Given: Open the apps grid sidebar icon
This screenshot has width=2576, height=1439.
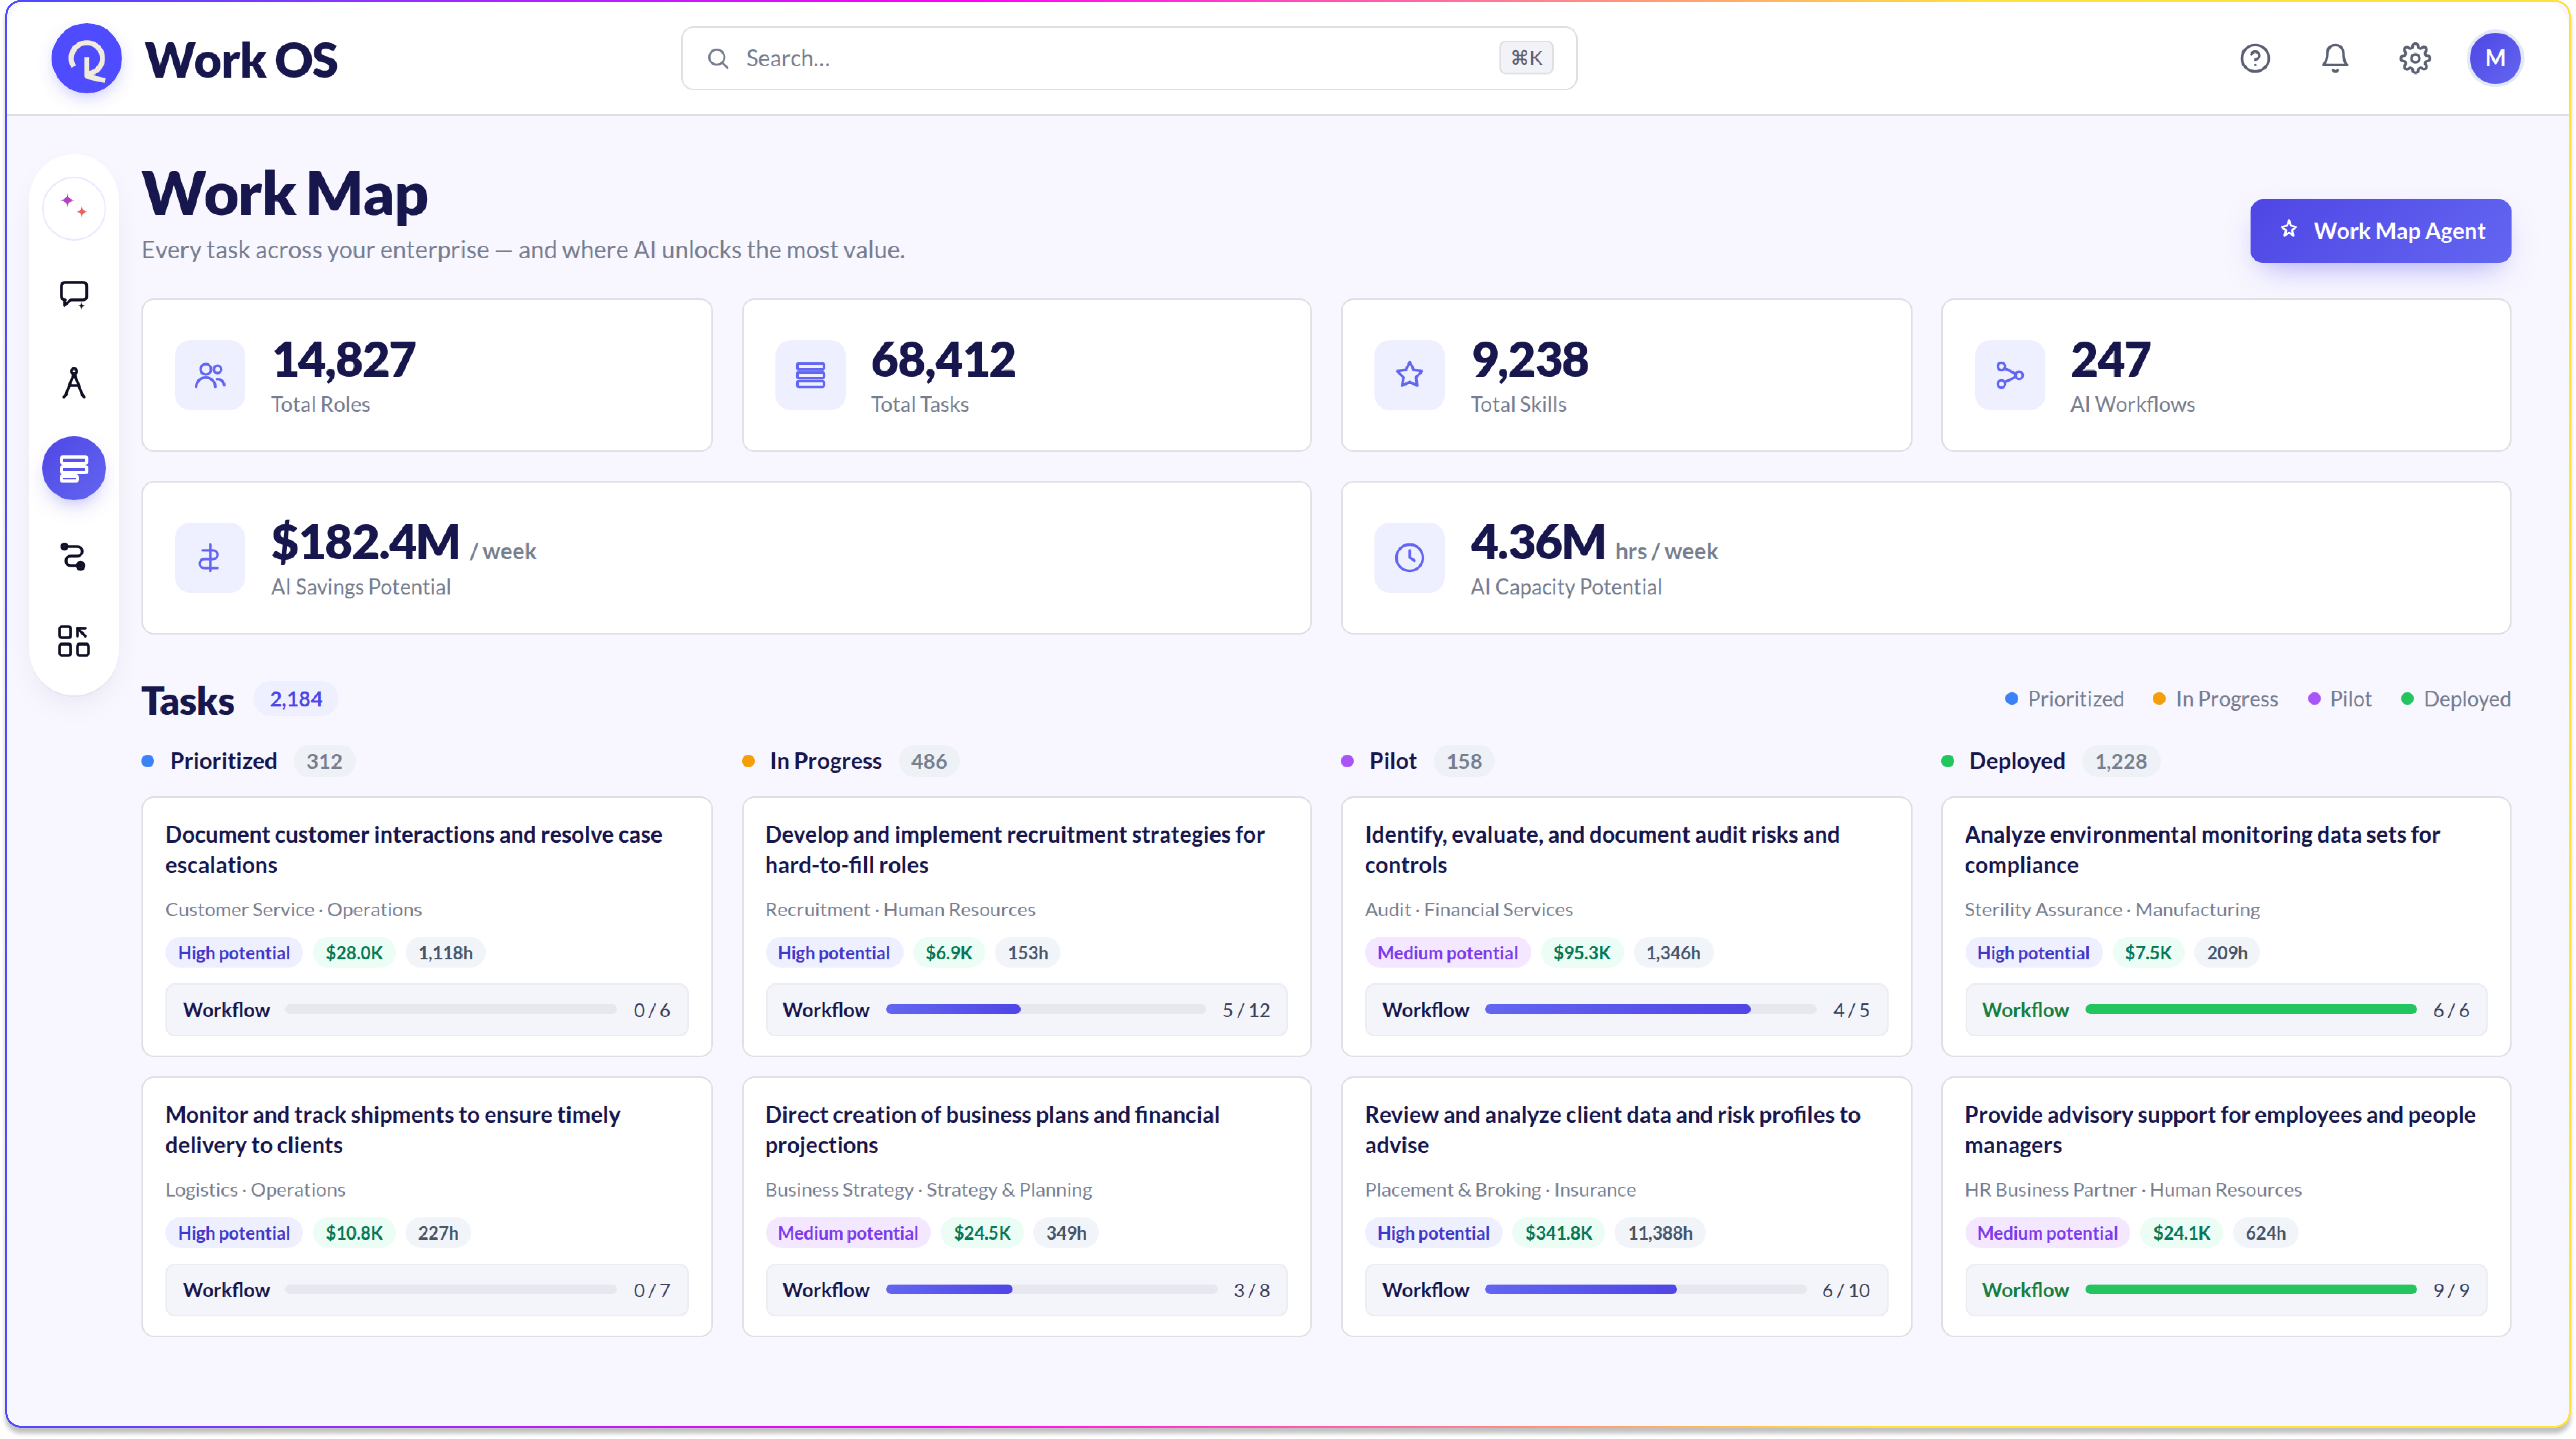Looking at the screenshot, I should point(74,641).
